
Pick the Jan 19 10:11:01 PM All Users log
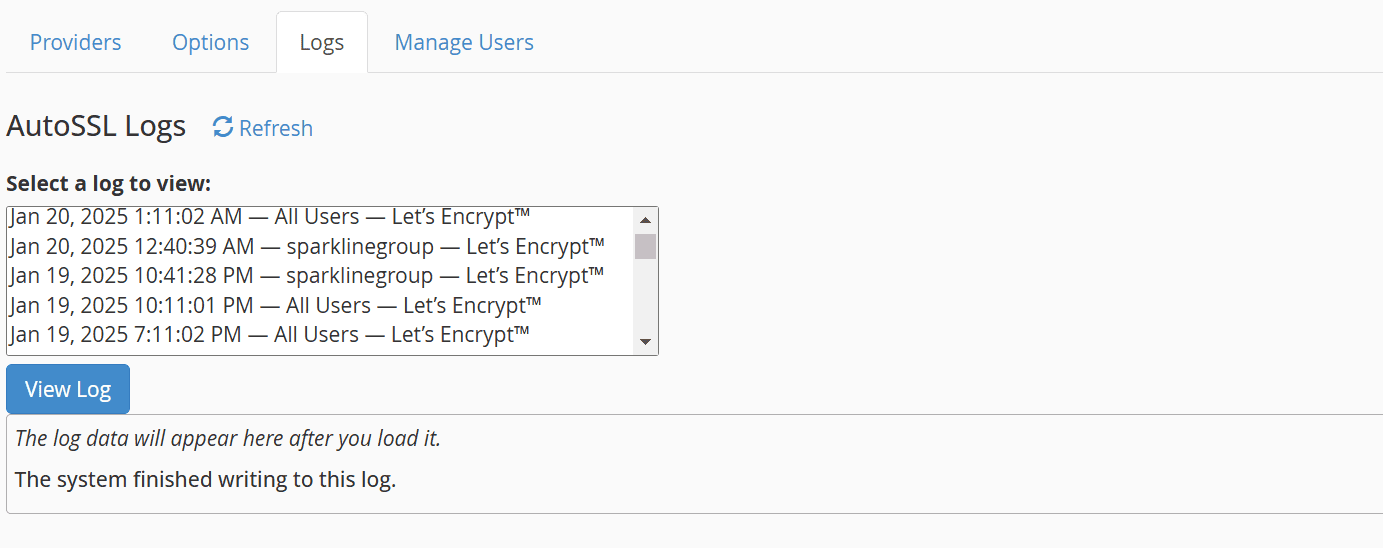pyautogui.click(x=320, y=304)
